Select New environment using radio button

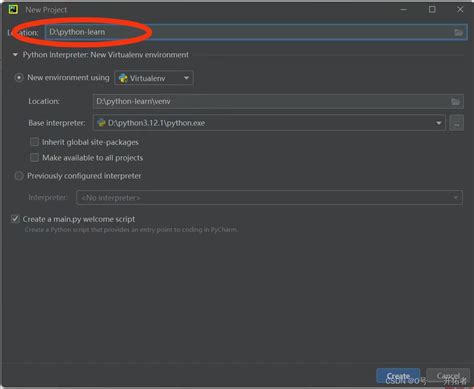pos(19,78)
